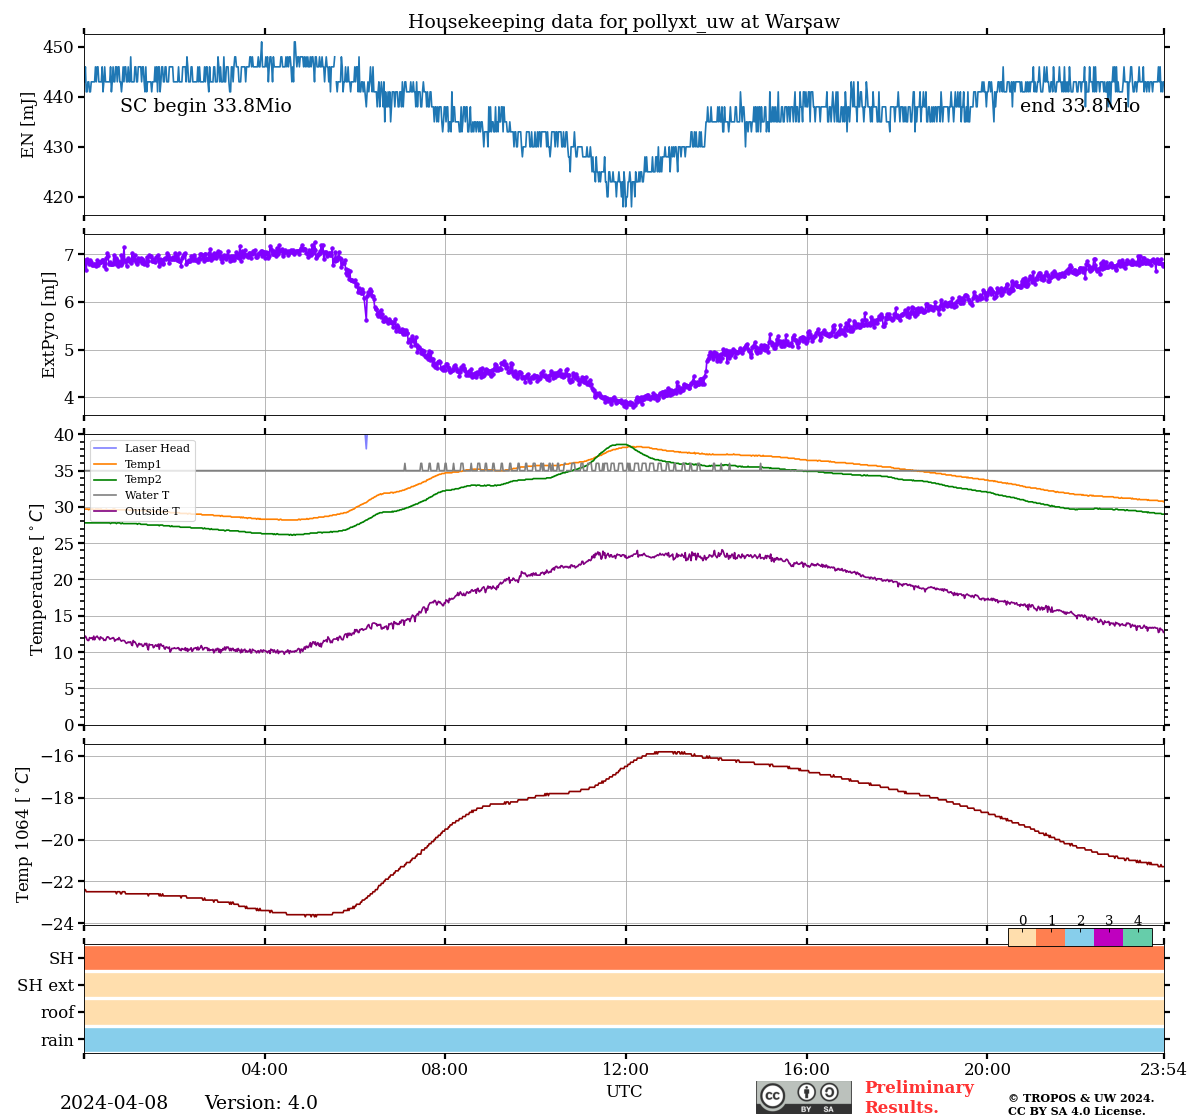Click the 'CC BY SA 4.0 License.' text
Image resolution: width=1200 pixels, height=1120 pixels.
(1077, 1111)
